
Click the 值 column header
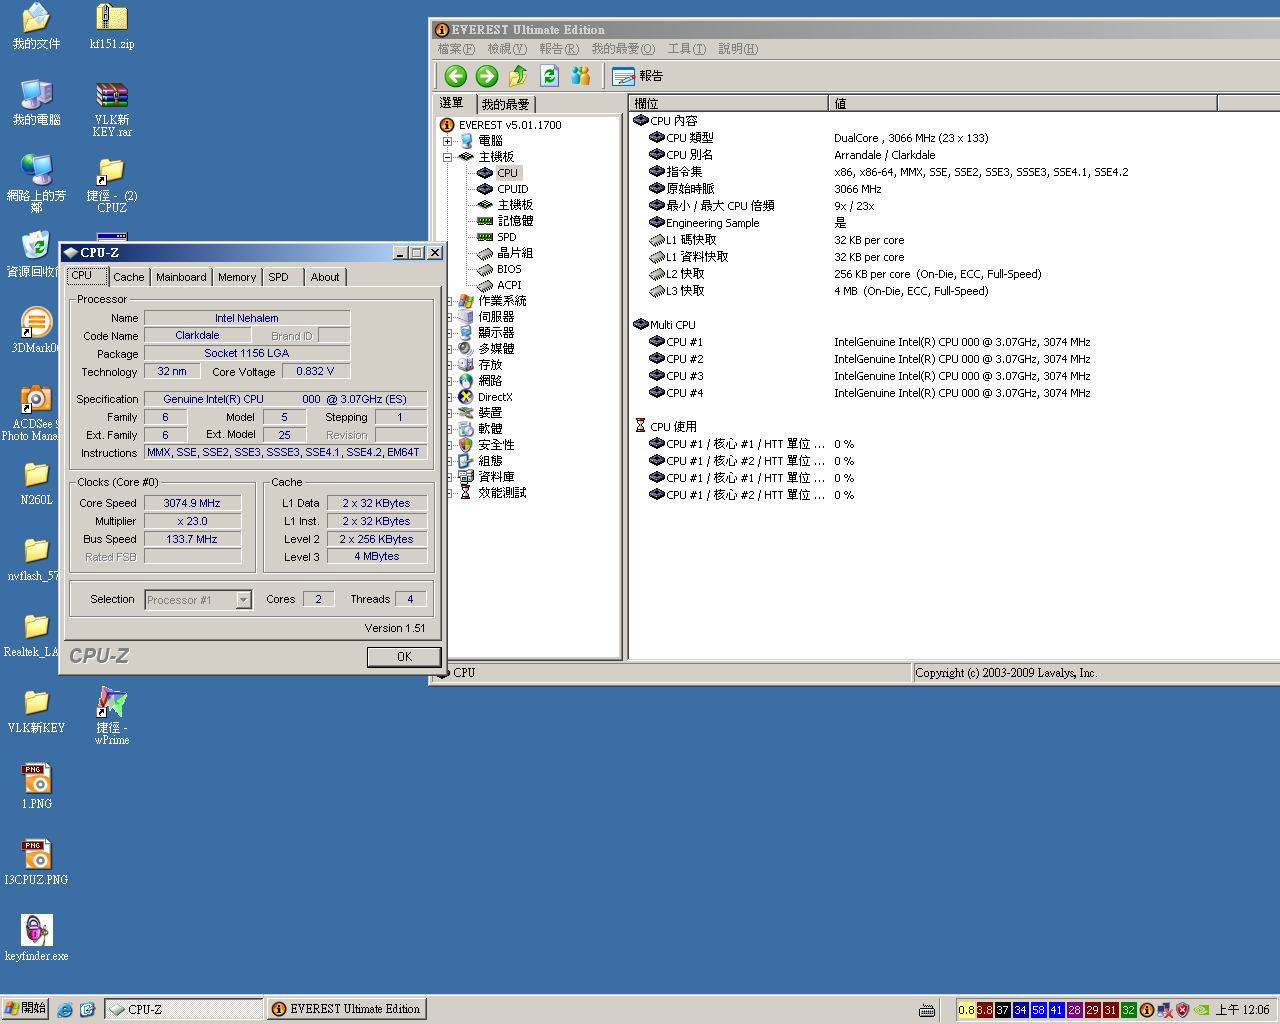tap(1023, 104)
